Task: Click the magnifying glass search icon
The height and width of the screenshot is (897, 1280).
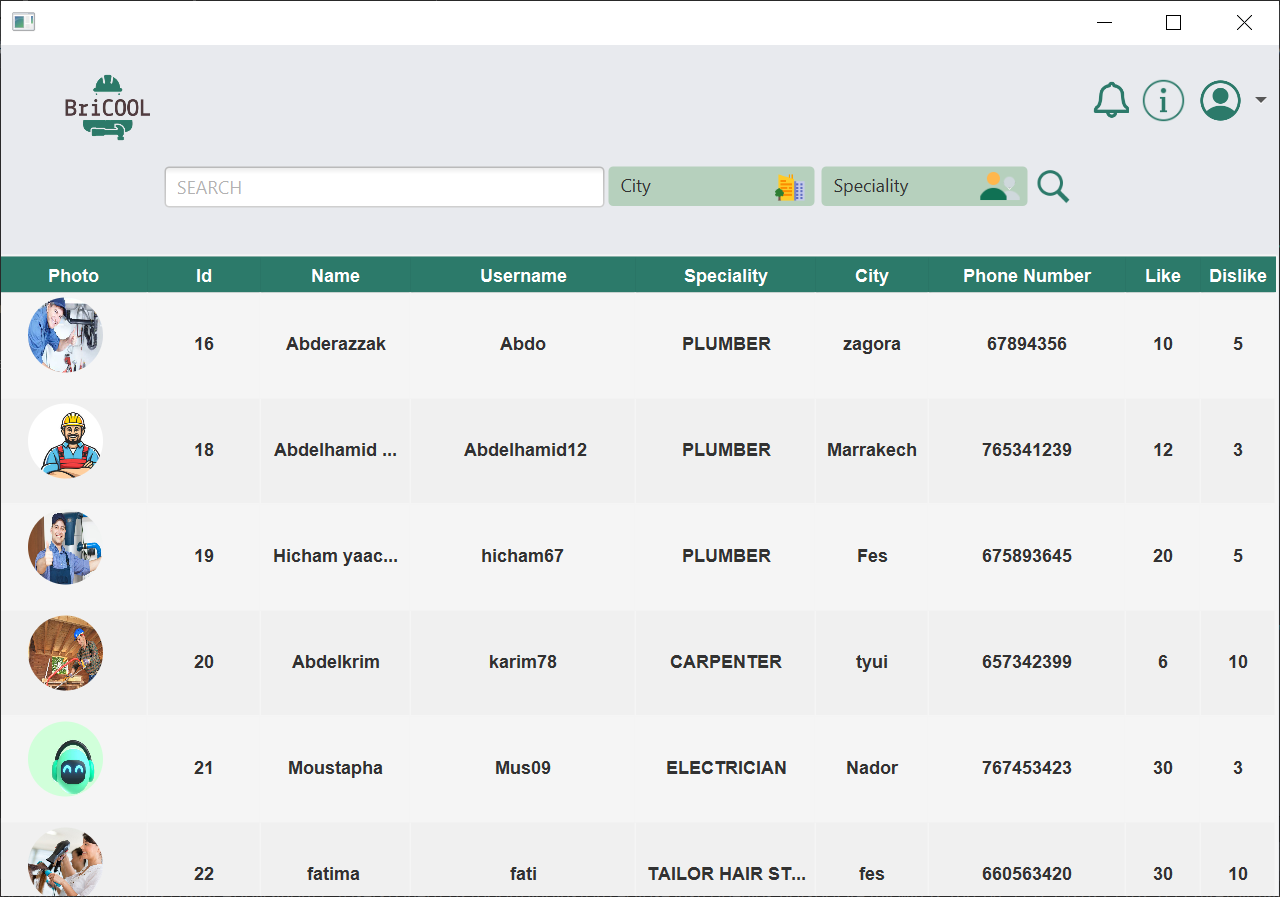Action: tap(1053, 186)
